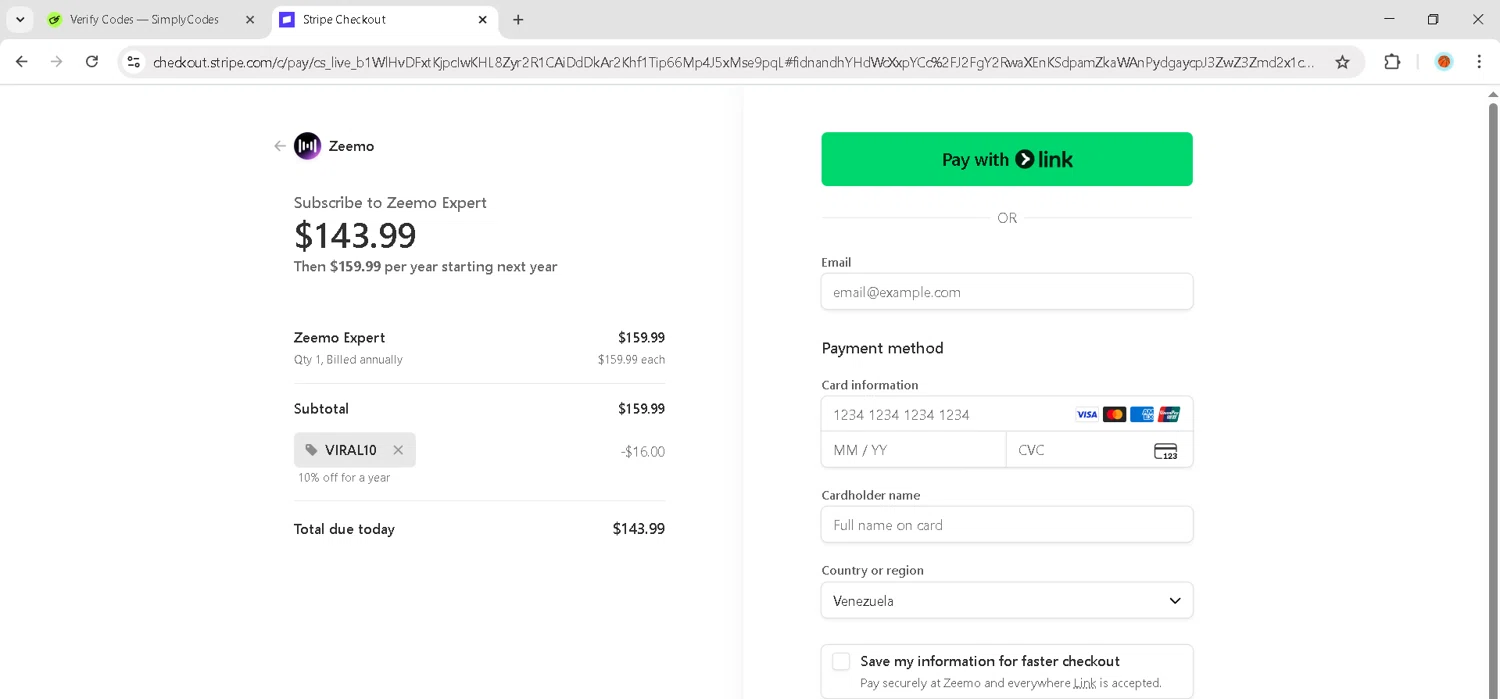The width and height of the screenshot is (1500, 699).
Task: Click the Link underlined text in checkout note
Action: [1085, 683]
